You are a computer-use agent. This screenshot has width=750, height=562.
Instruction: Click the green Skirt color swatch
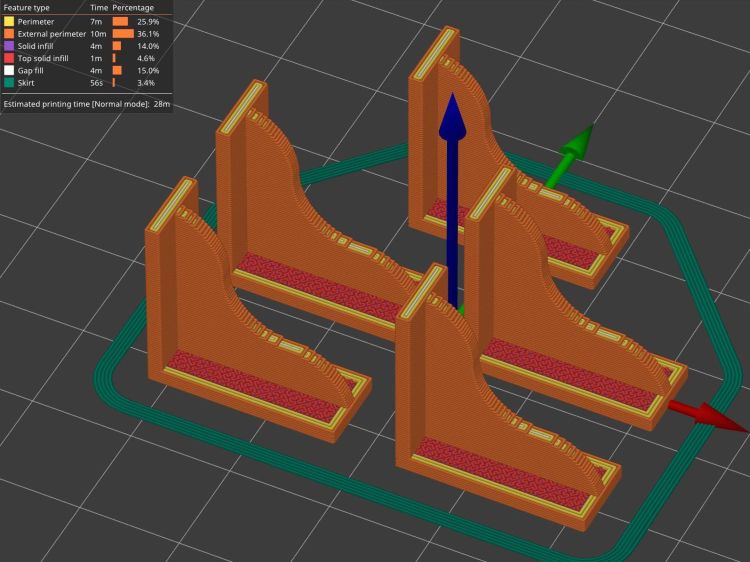click(9, 83)
